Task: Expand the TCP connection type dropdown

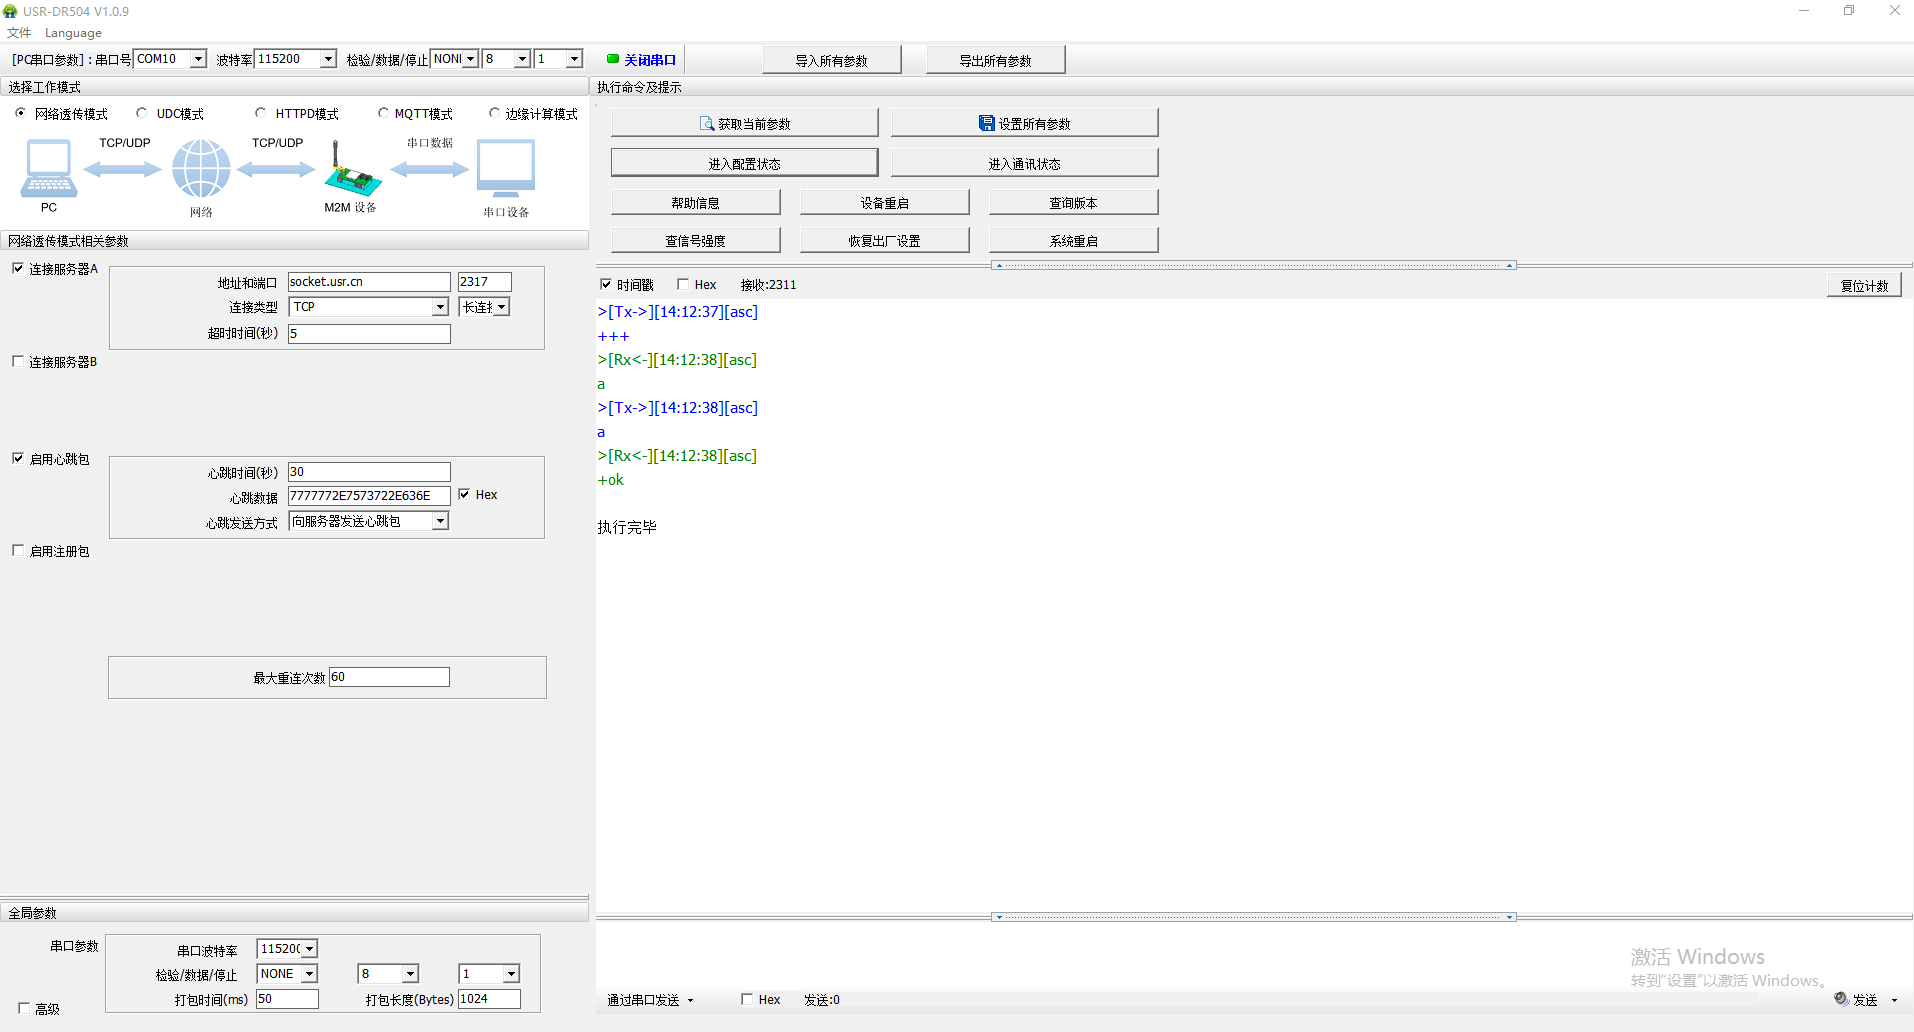Action: click(440, 307)
